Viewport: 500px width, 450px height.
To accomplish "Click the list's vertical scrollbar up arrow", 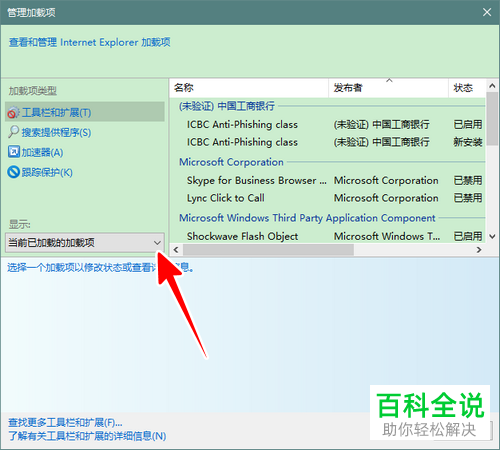I will (492, 86).
